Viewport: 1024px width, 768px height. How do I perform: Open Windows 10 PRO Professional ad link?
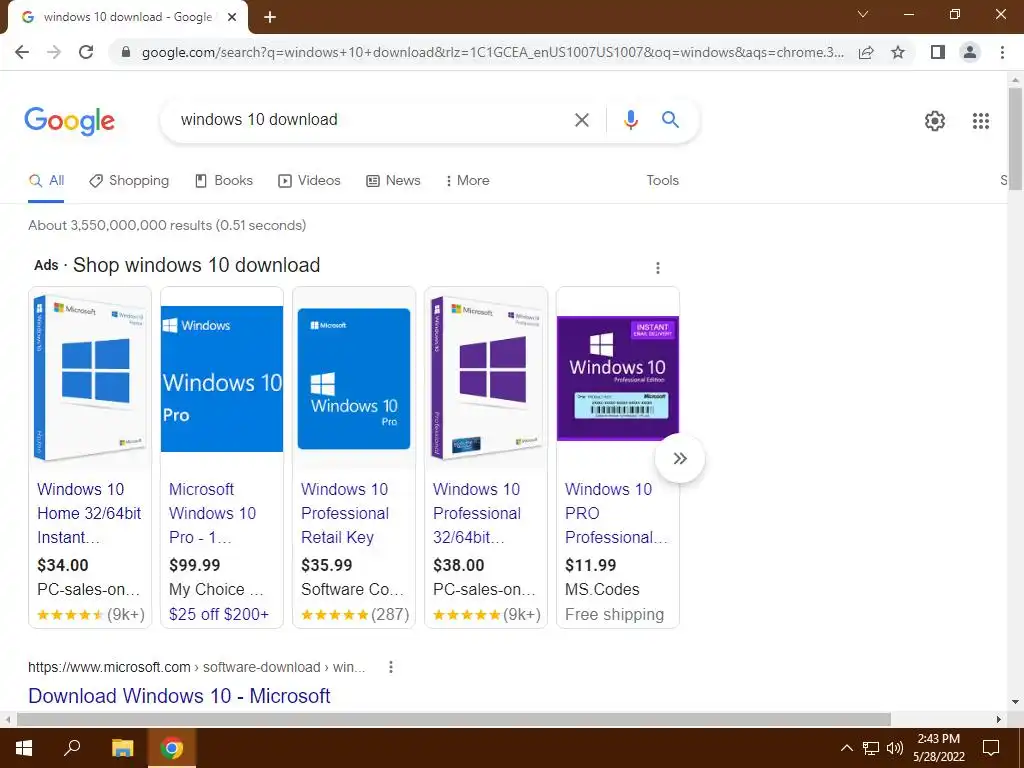616,513
